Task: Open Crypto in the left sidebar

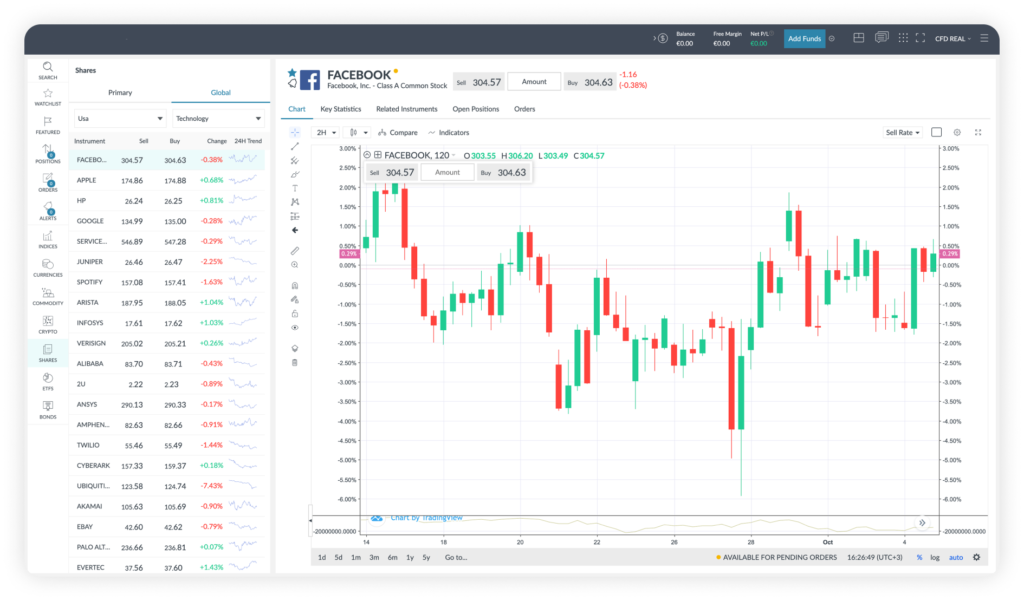Action: pos(48,323)
